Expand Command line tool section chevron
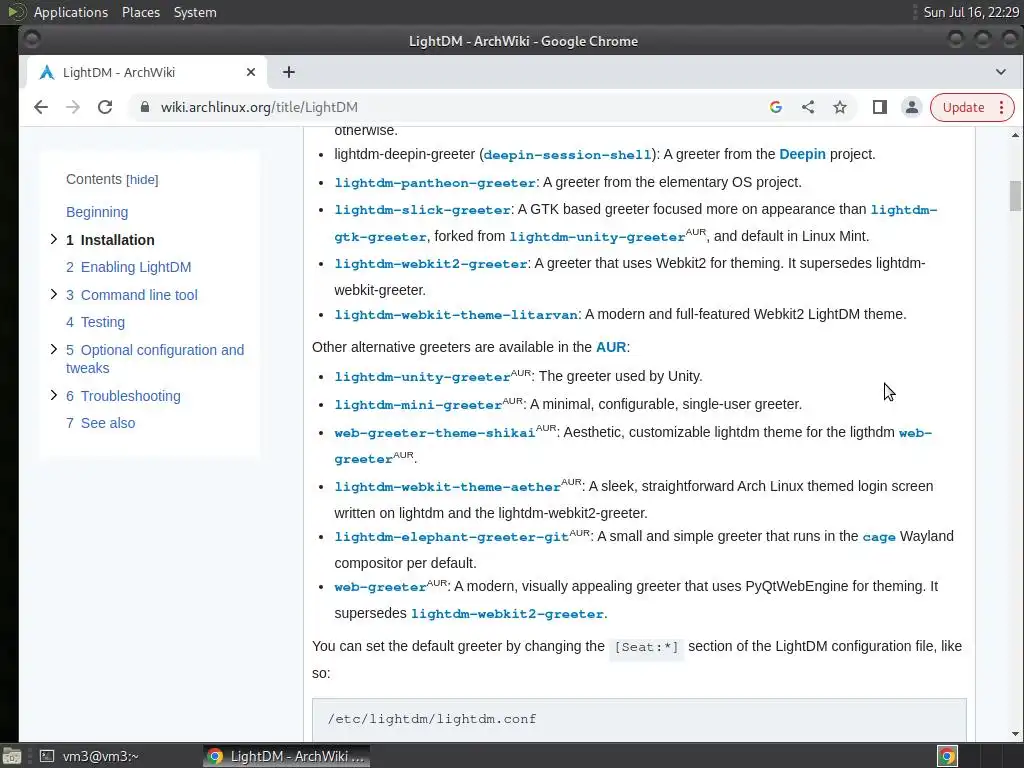1024x768 pixels. tap(54, 295)
